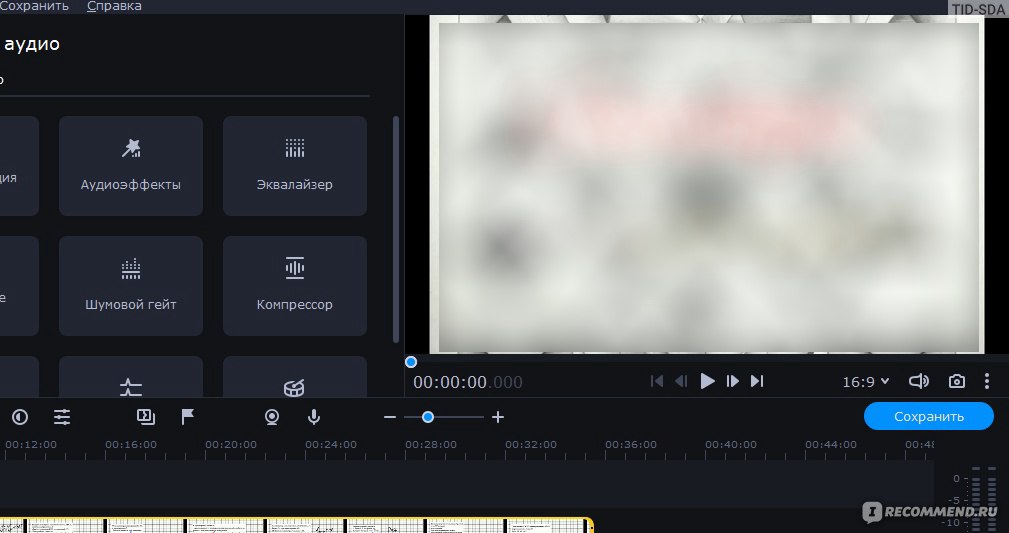
Task: Jump to the end of the clip
Action: [757, 381]
